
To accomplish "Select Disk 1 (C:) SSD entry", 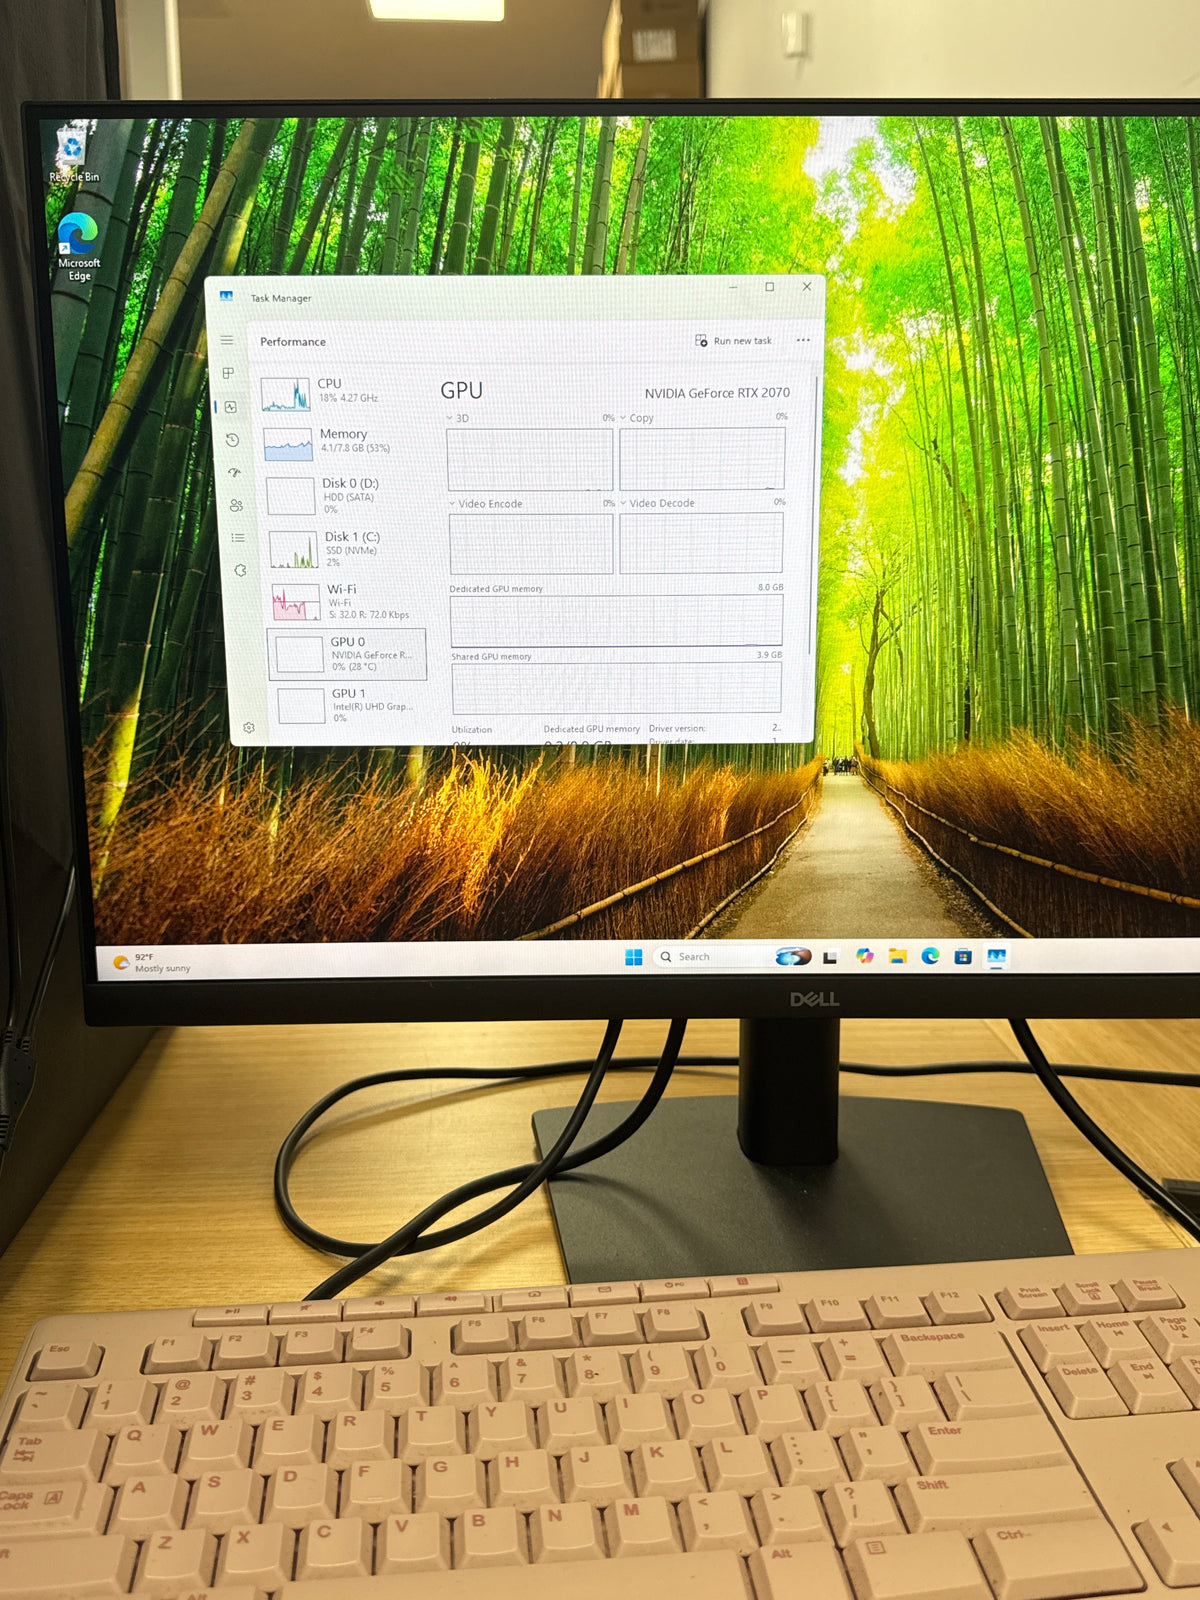I will point(346,548).
